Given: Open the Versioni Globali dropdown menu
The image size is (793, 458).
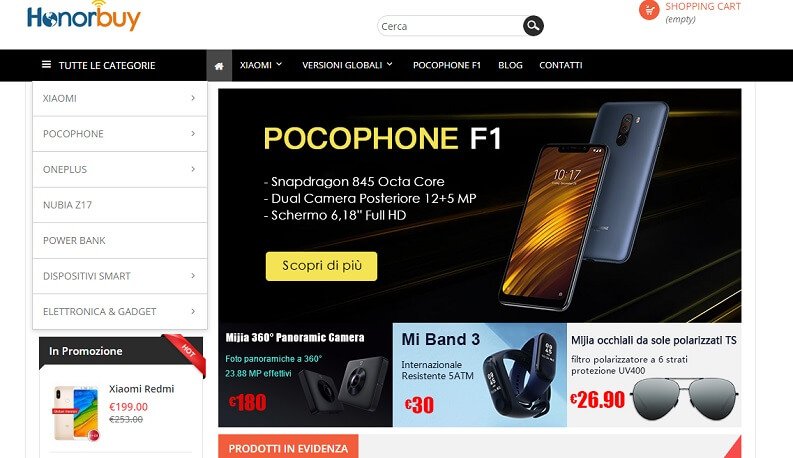Looking at the screenshot, I should point(347,65).
